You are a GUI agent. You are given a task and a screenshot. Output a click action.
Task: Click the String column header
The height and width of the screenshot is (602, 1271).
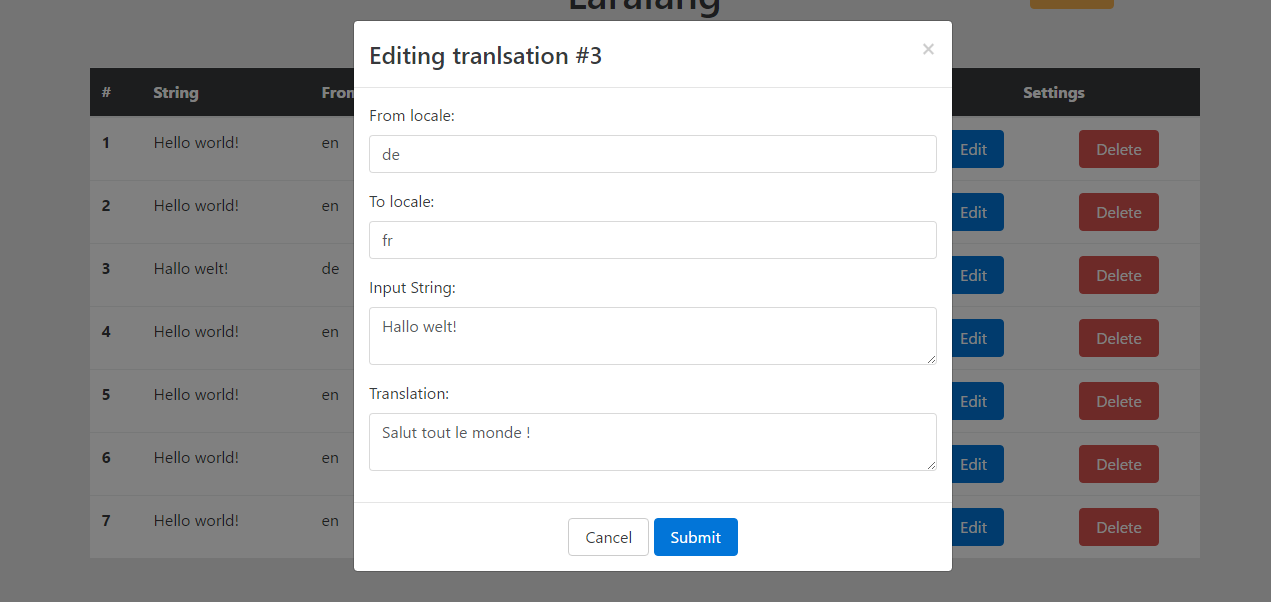pos(176,93)
